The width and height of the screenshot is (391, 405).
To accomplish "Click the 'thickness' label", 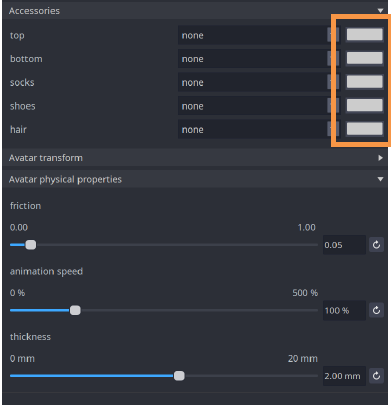I will point(30,337).
